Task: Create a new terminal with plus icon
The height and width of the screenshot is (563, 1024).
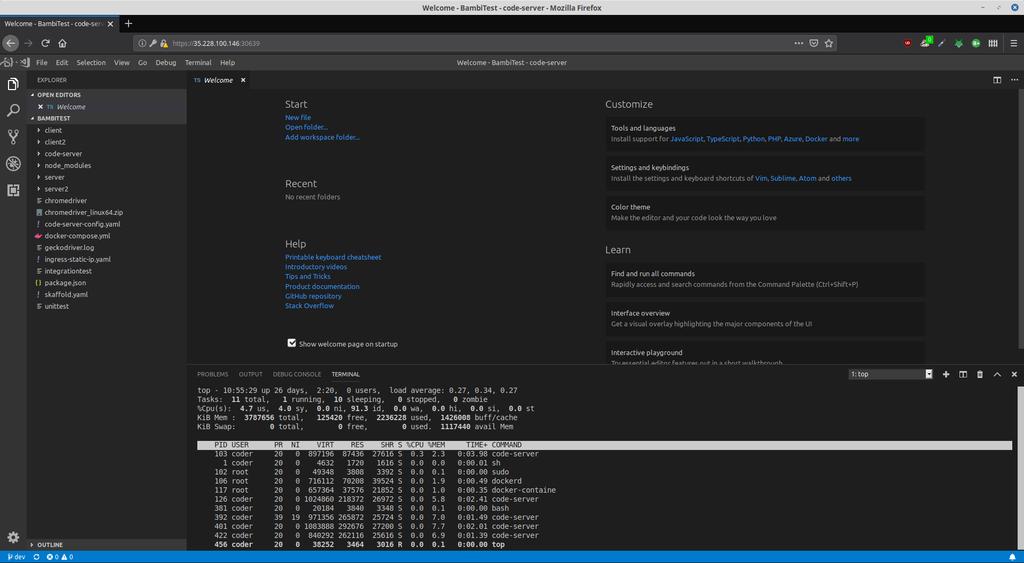Action: pyautogui.click(x=946, y=374)
